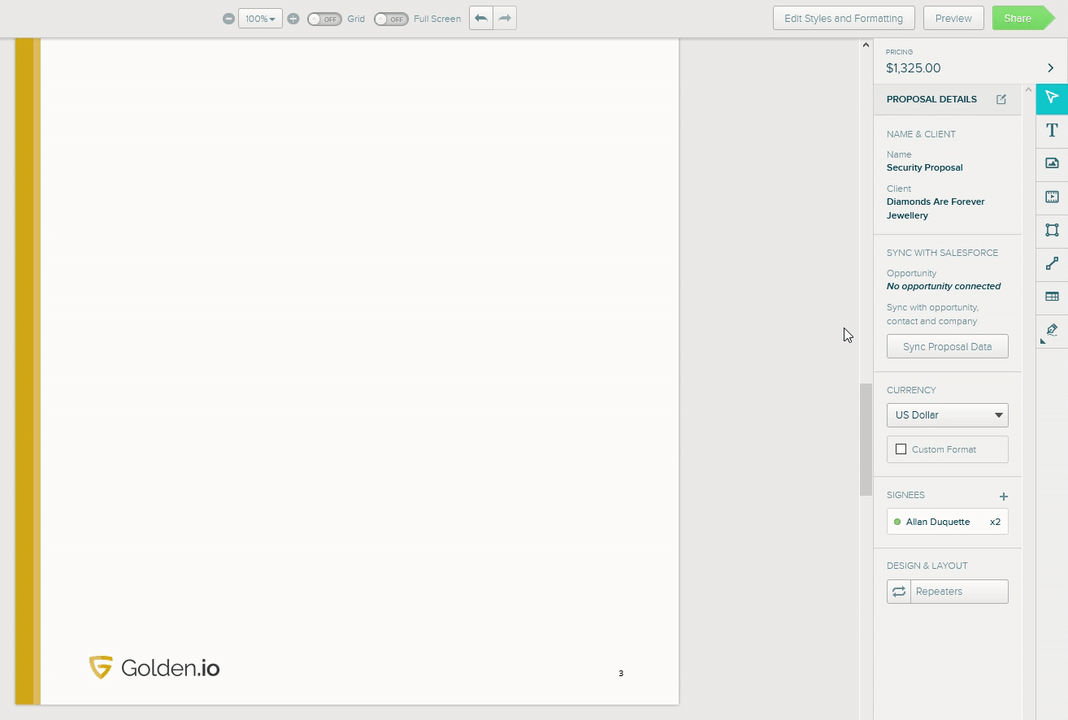
Task: Open the 100% zoom level dropdown
Action: coord(260,18)
